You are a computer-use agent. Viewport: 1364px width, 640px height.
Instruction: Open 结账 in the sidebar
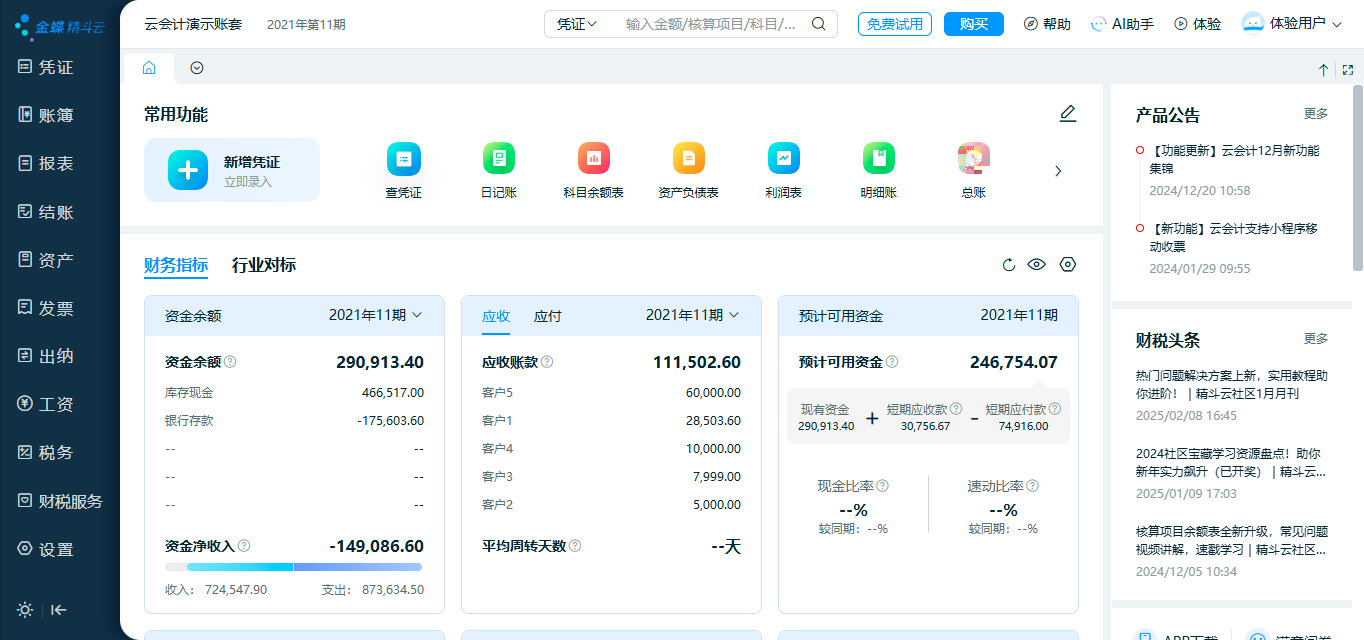coord(47,212)
